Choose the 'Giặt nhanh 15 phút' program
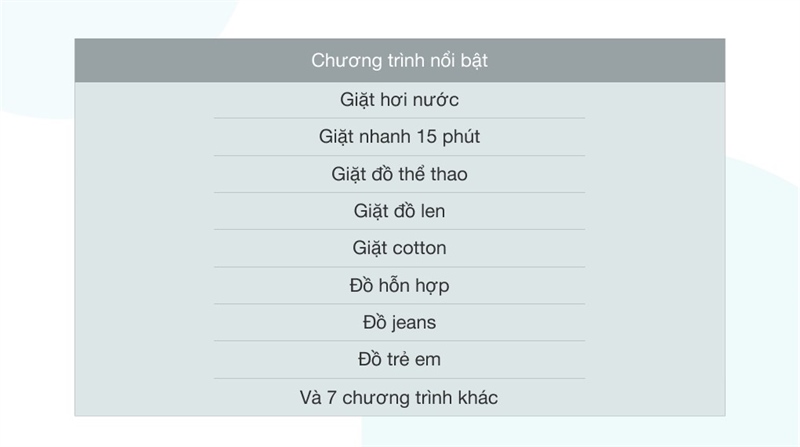Image resolution: width=800 pixels, height=447 pixels. [x=399, y=137]
